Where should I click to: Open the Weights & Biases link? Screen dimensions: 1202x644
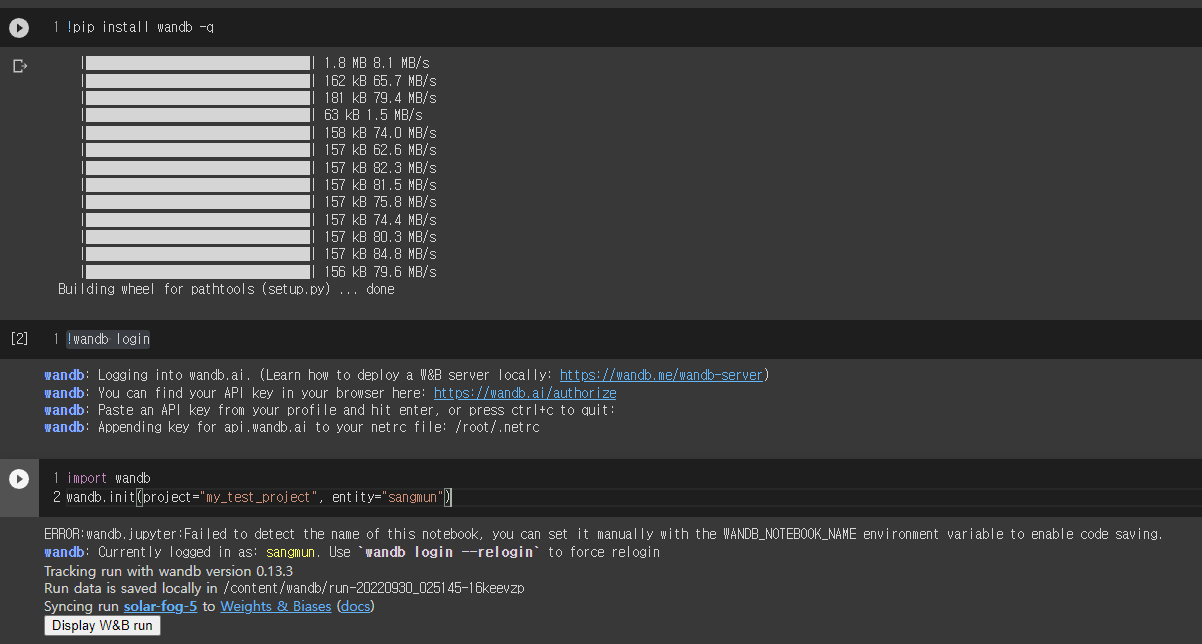276,606
